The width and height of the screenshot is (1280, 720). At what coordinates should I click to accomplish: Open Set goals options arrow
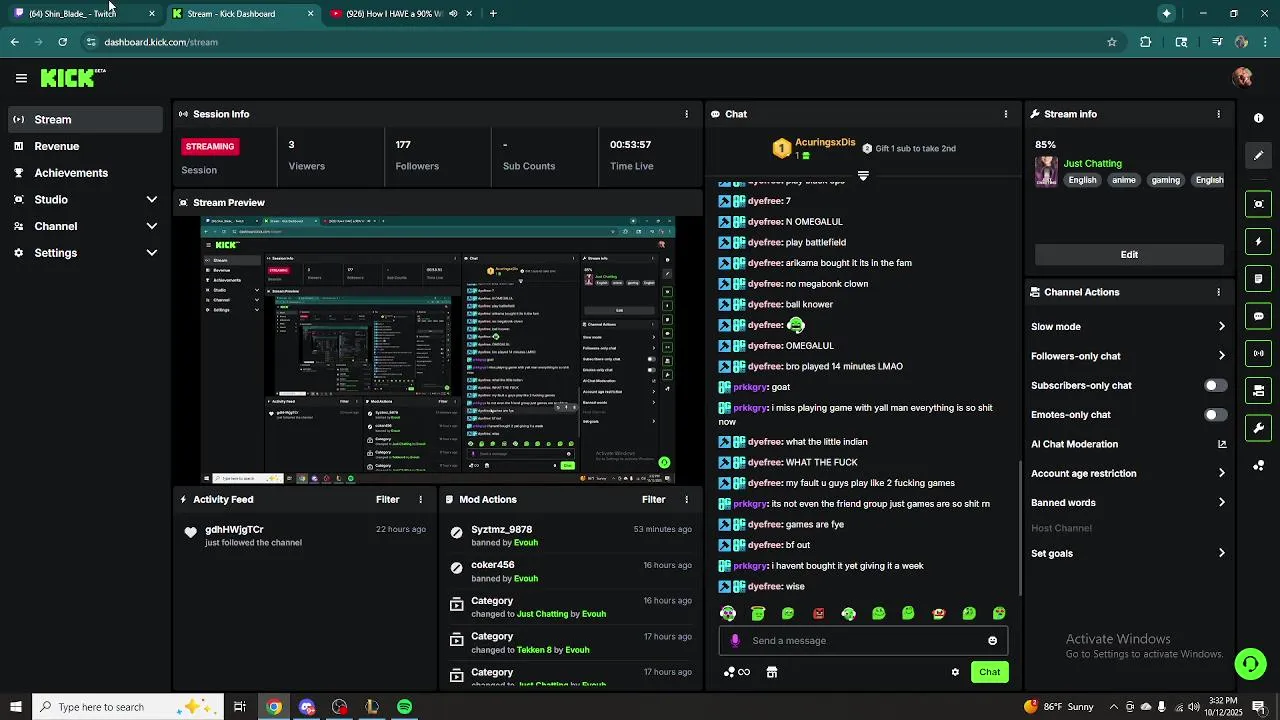coord(1221,553)
